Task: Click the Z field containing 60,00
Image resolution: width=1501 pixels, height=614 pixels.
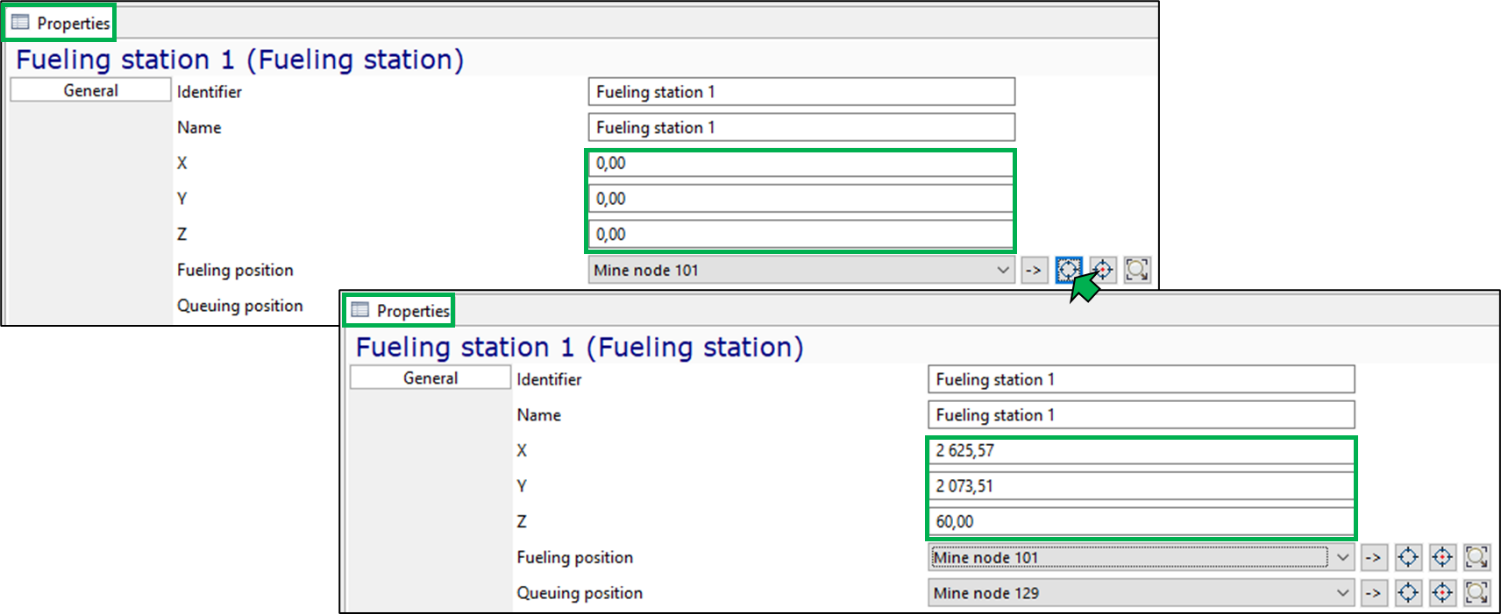Action: click(x=1142, y=522)
